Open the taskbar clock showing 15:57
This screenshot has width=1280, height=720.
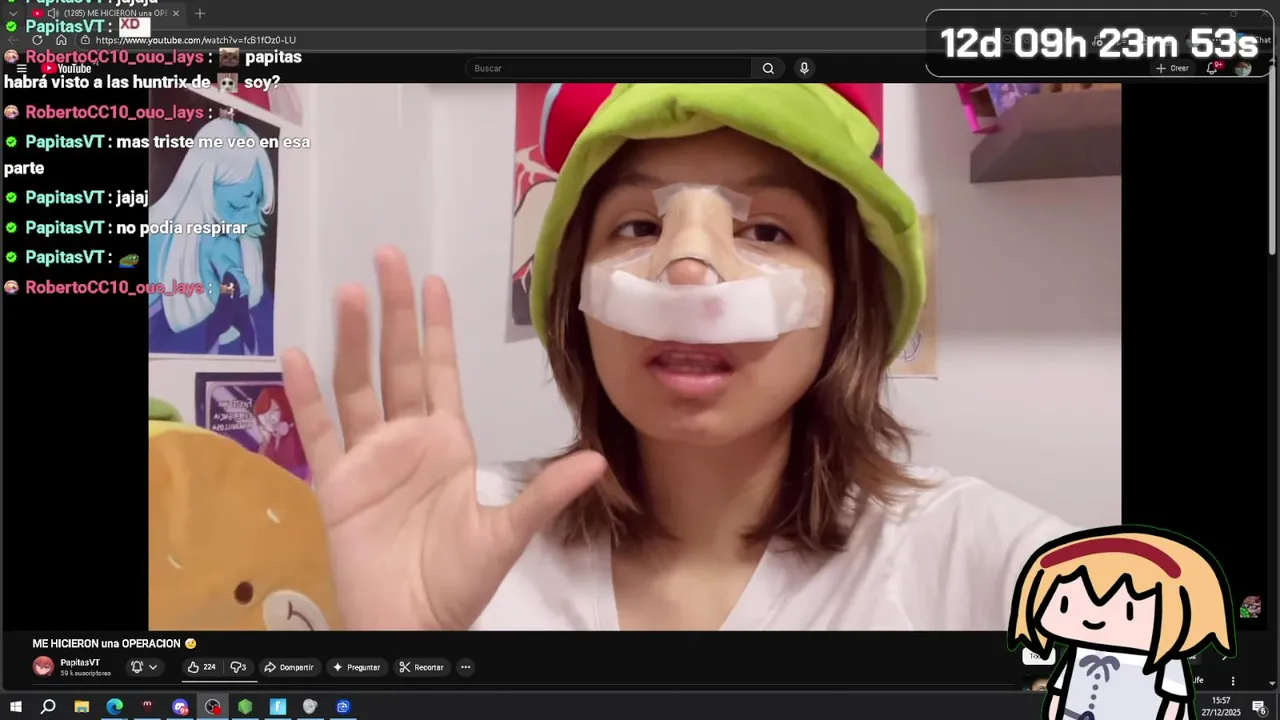pos(1220,707)
